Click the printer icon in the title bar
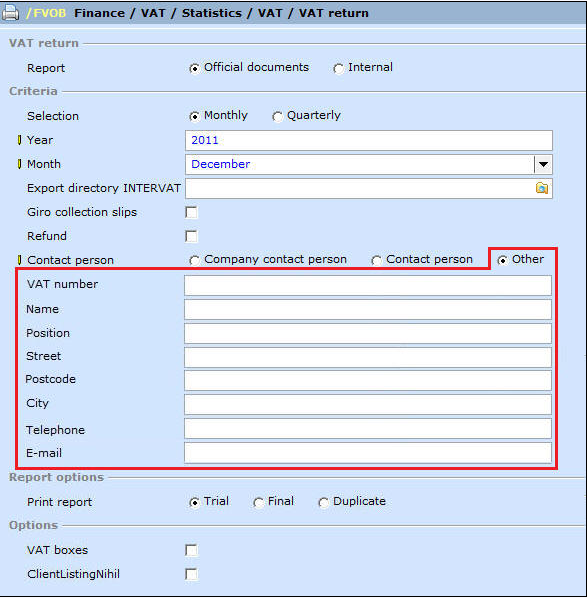The width and height of the screenshot is (587, 598). point(10,13)
